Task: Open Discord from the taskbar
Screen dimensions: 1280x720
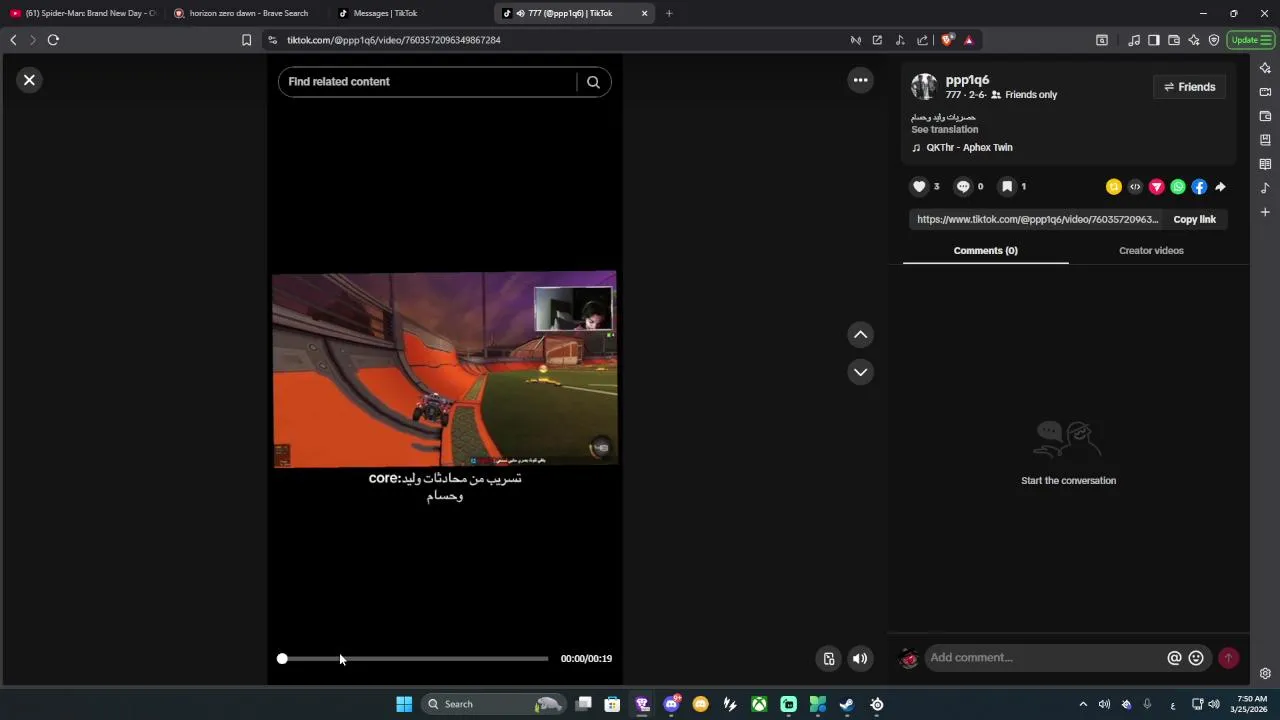Action: click(x=671, y=704)
